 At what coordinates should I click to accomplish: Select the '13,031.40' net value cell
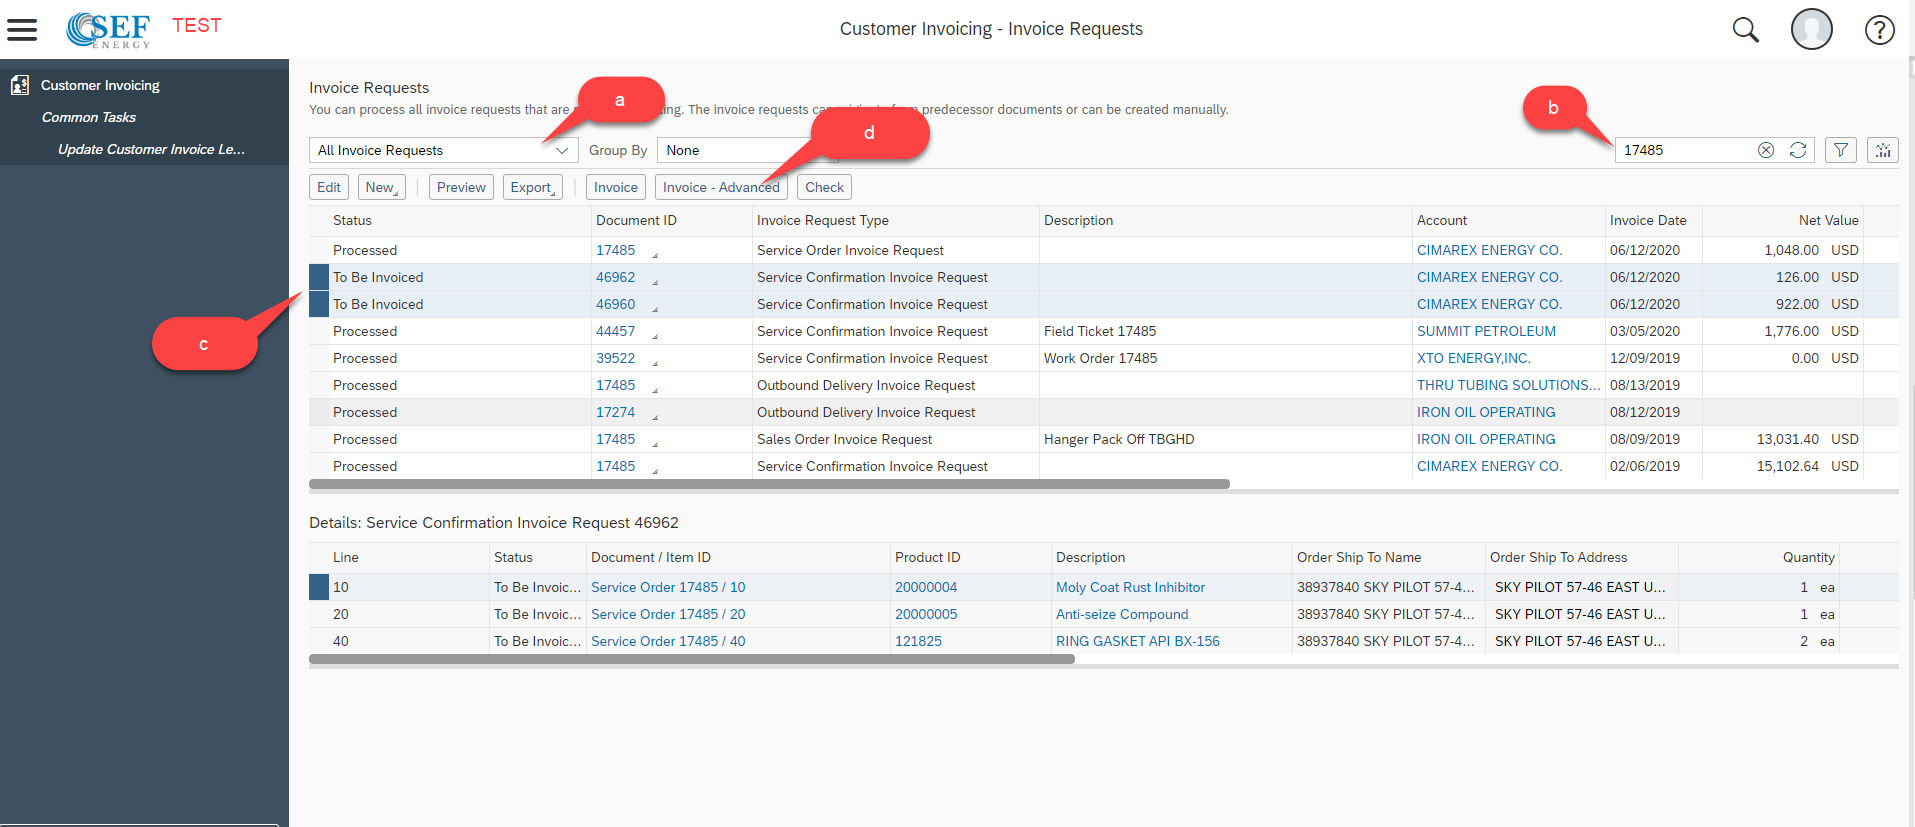(x=1783, y=439)
